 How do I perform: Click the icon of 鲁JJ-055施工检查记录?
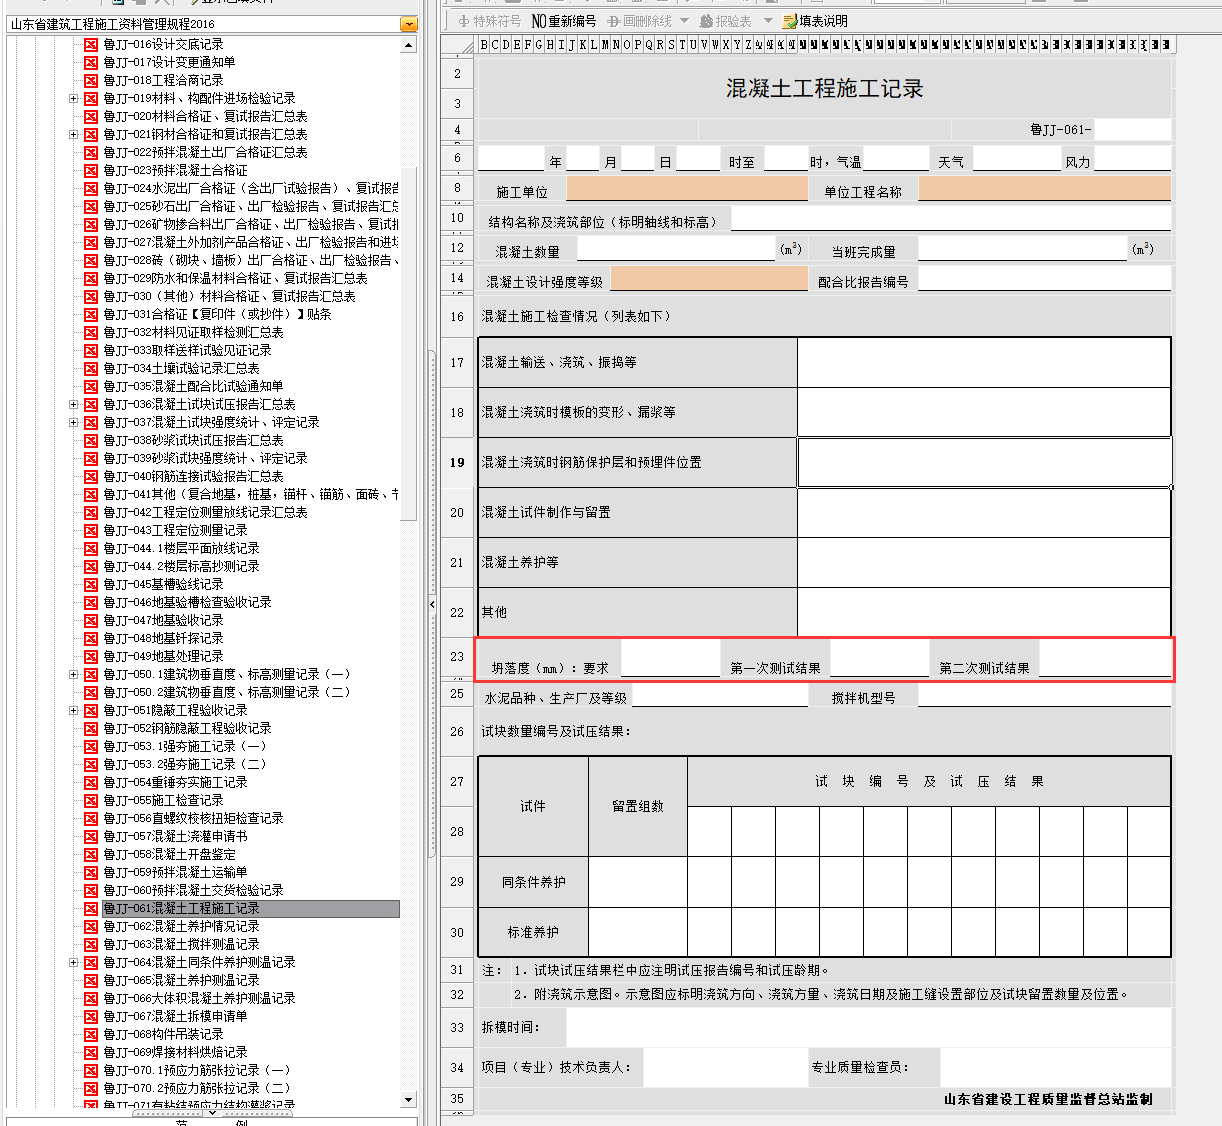coord(91,800)
